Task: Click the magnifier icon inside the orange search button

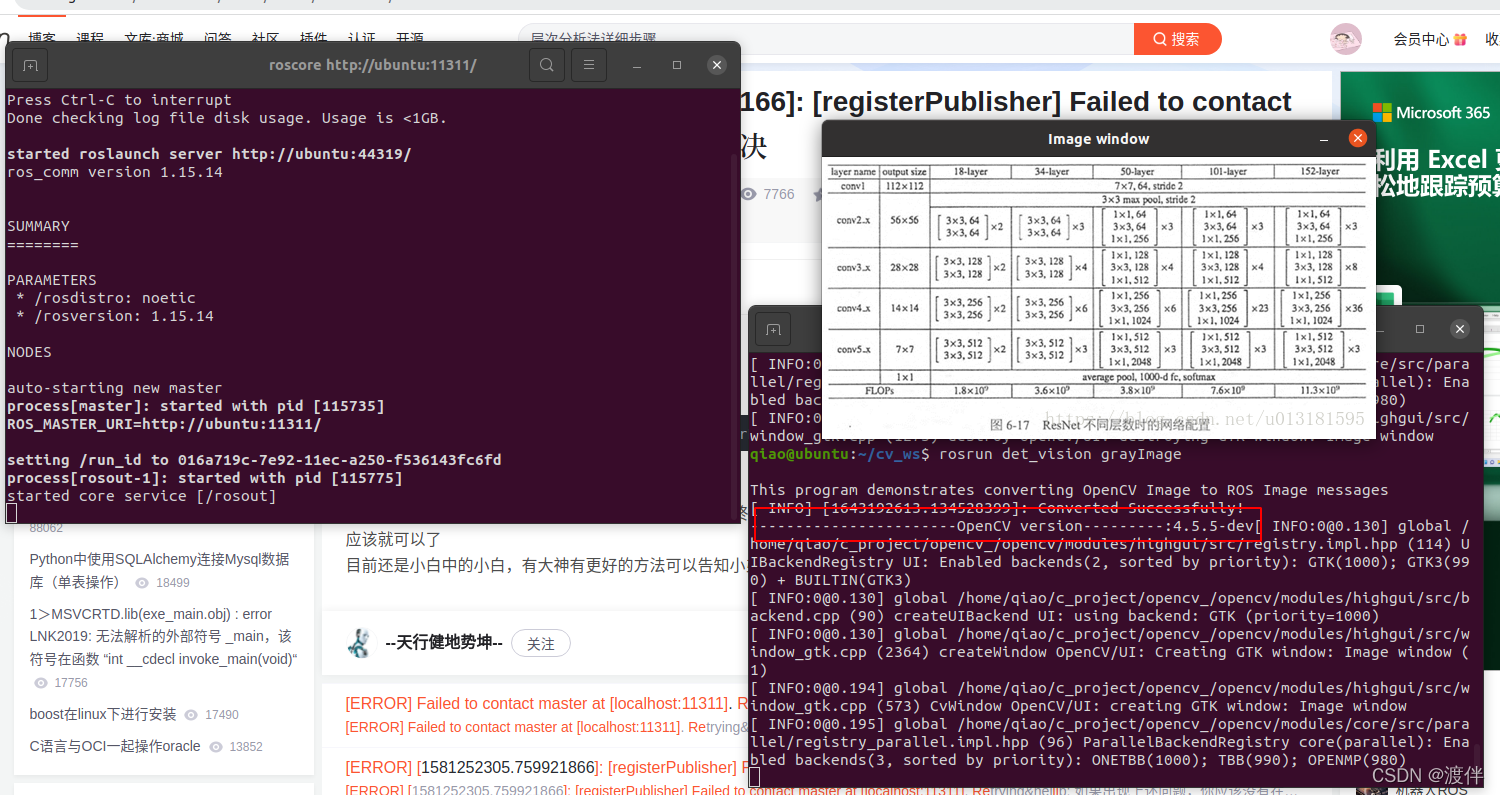Action: tap(1159, 38)
